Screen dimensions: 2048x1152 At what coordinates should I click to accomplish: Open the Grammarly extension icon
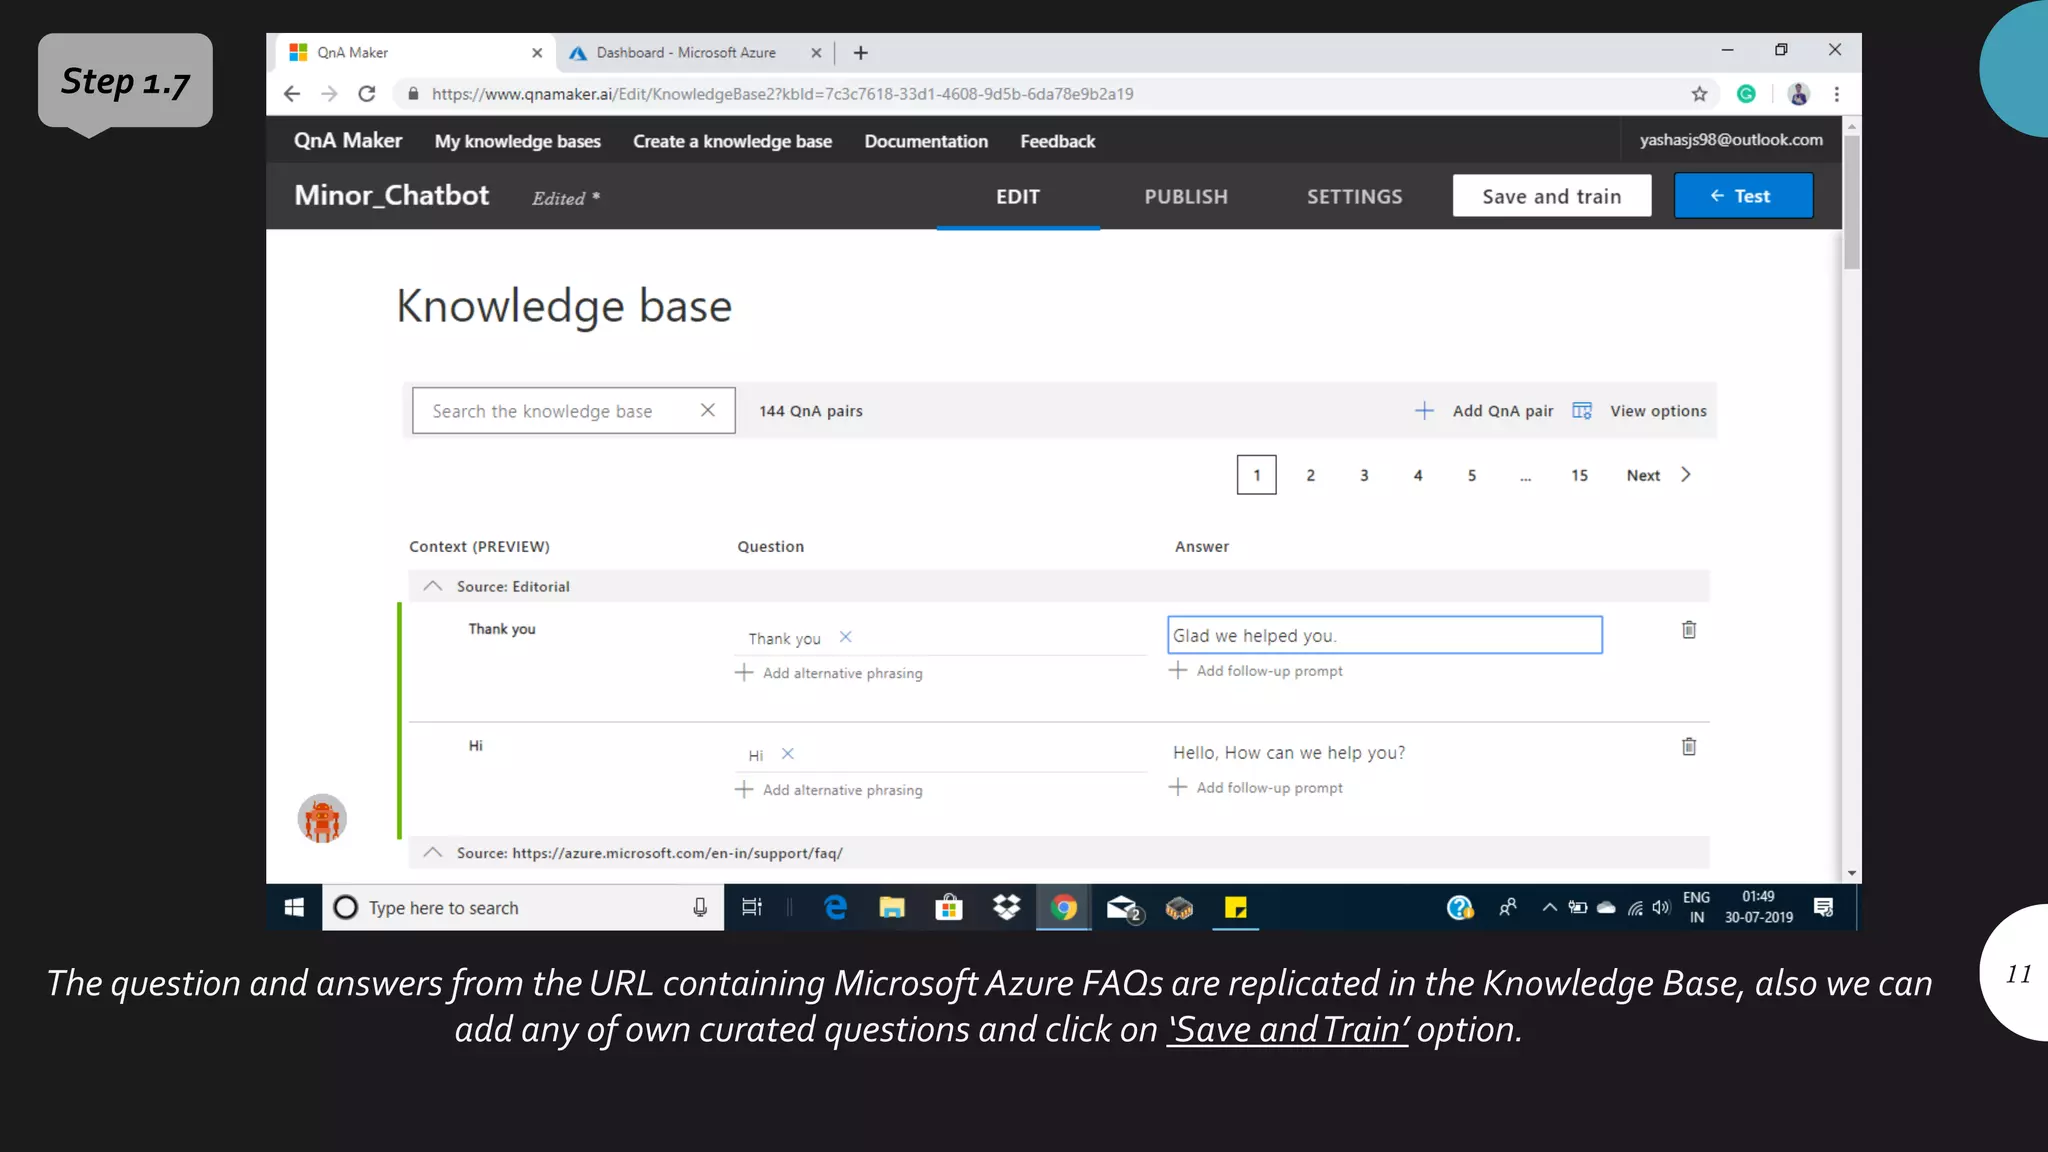coord(1746,94)
